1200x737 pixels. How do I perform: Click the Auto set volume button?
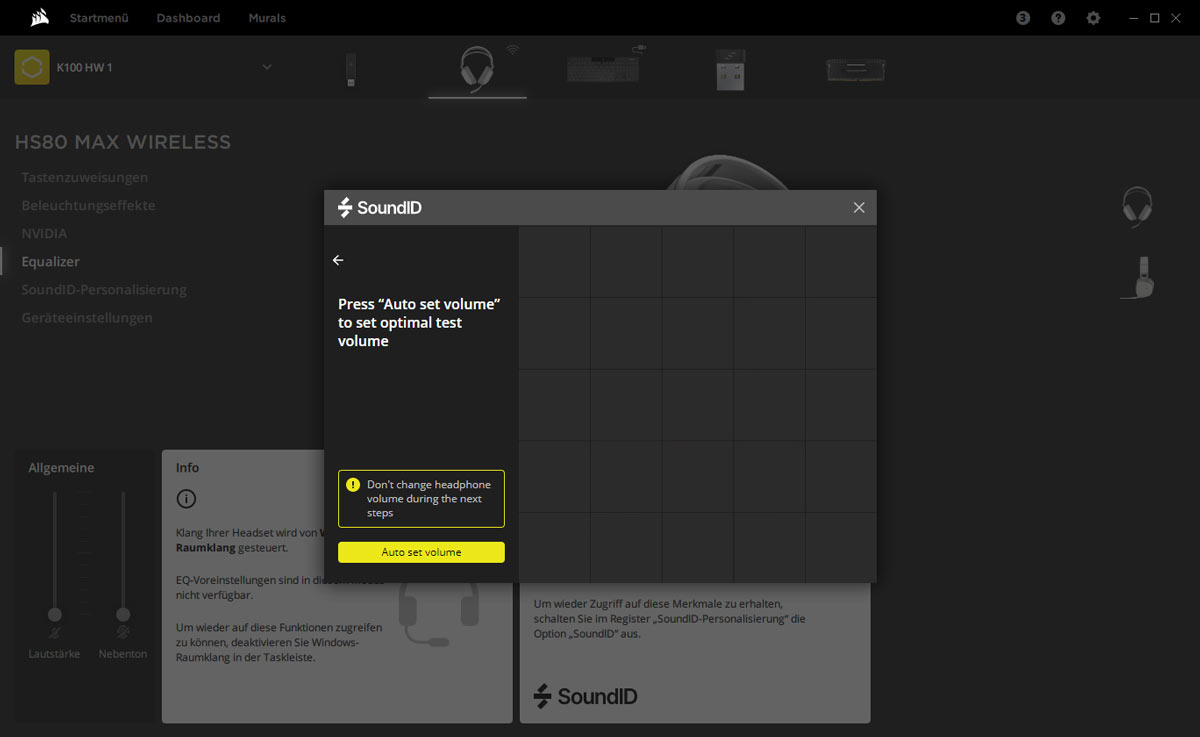421,552
